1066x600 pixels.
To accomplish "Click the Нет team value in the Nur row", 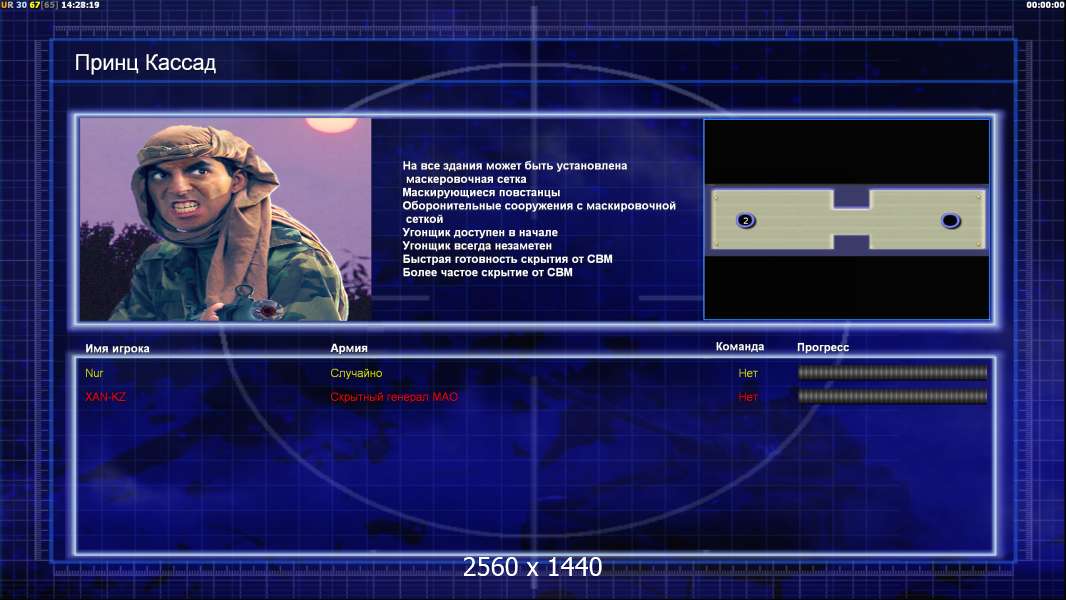I will [x=748, y=373].
